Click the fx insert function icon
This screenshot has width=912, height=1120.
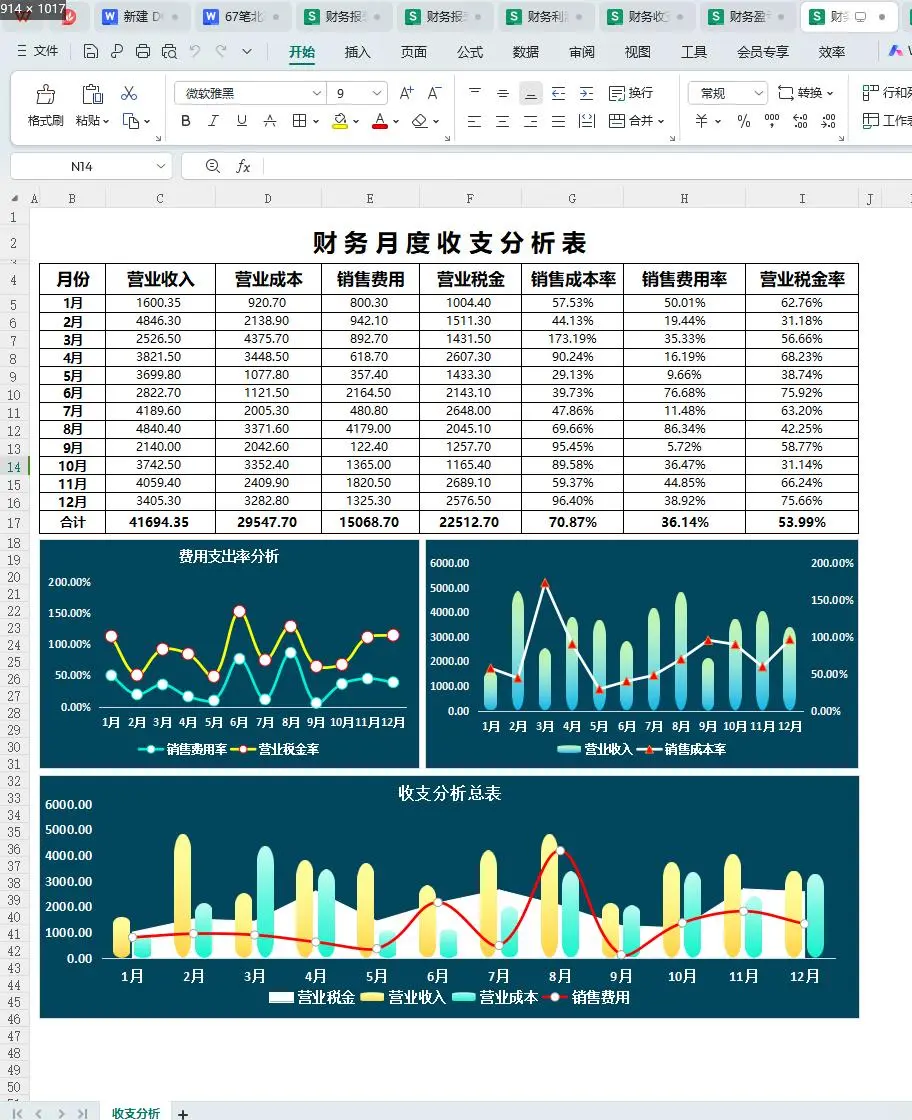coord(243,166)
